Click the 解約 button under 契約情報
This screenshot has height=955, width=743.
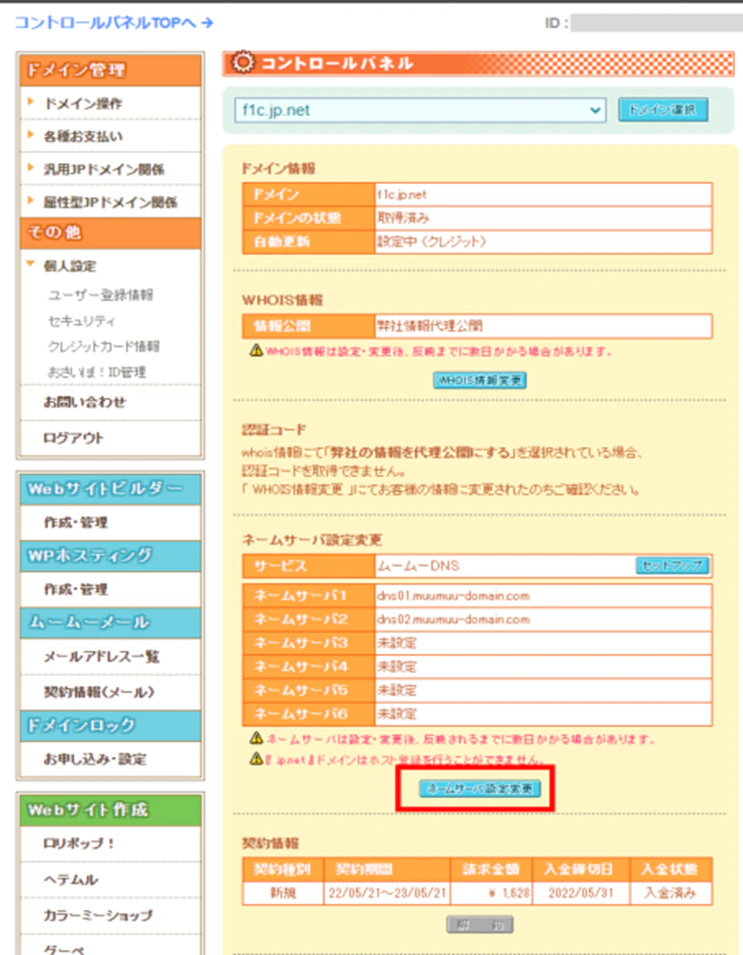point(480,925)
